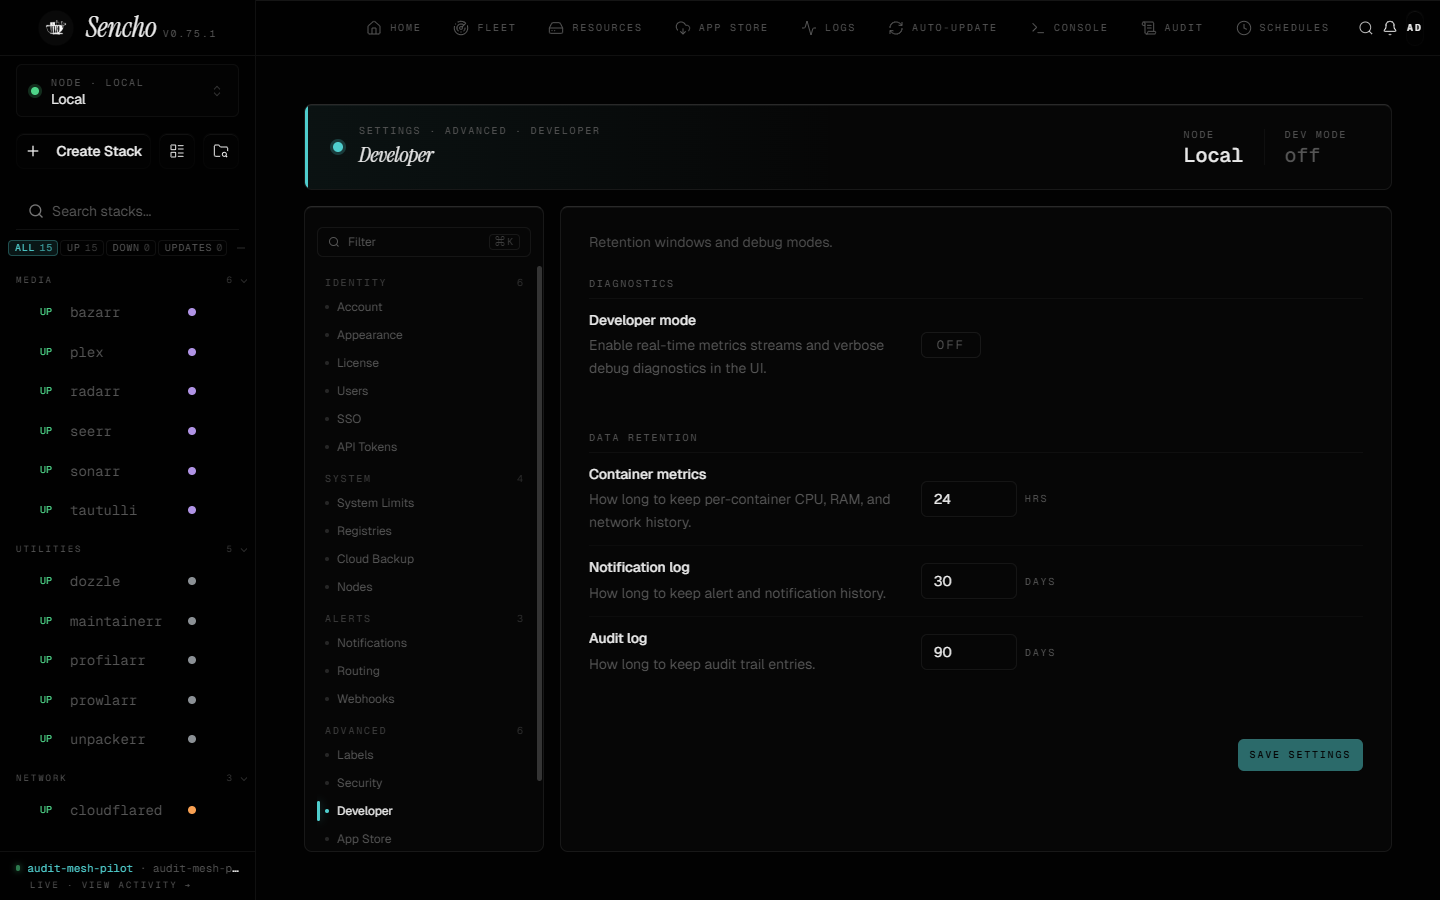This screenshot has width=1440, height=900.
Task: Click the Sencho logo icon
Action: coord(56,28)
